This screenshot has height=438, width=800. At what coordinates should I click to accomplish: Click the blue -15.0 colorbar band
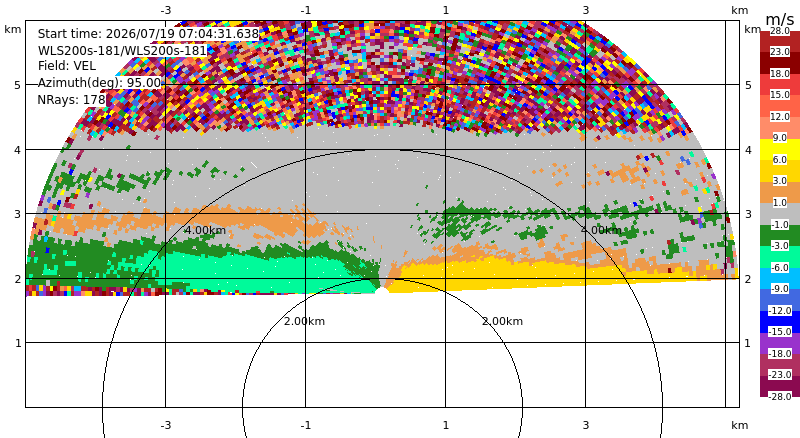(x=780, y=321)
